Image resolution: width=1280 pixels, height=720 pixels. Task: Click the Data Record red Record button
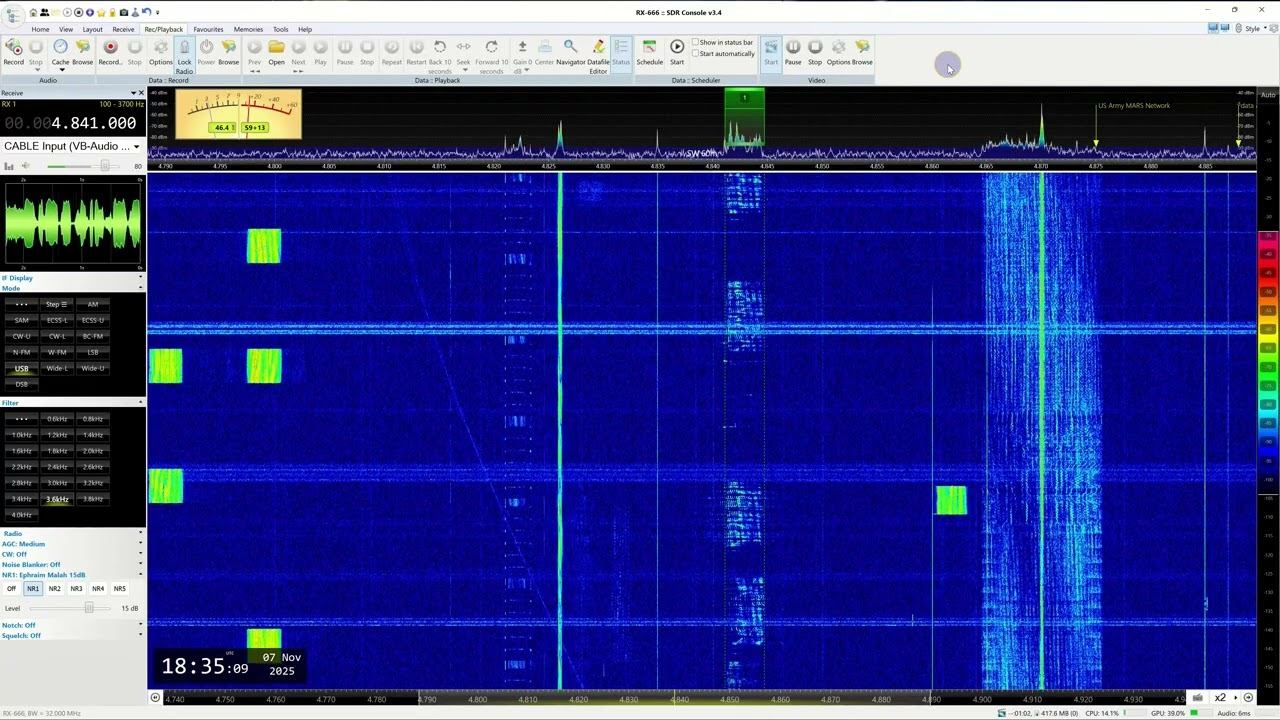pyautogui.click(x=110, y=52)
